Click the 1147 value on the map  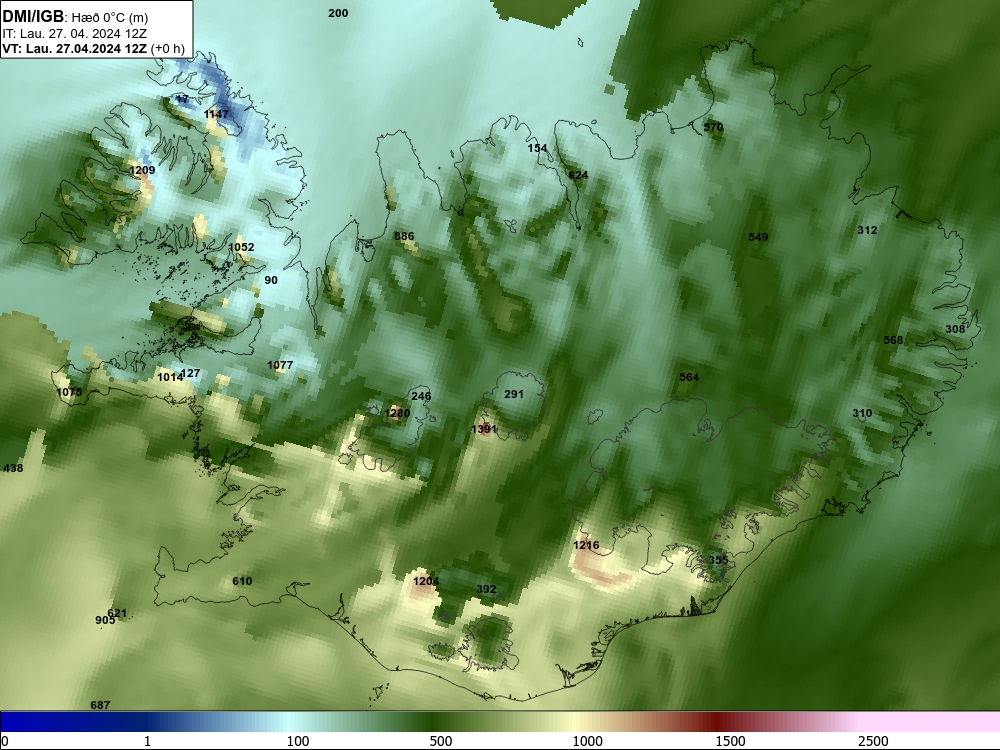pos(216,114)
